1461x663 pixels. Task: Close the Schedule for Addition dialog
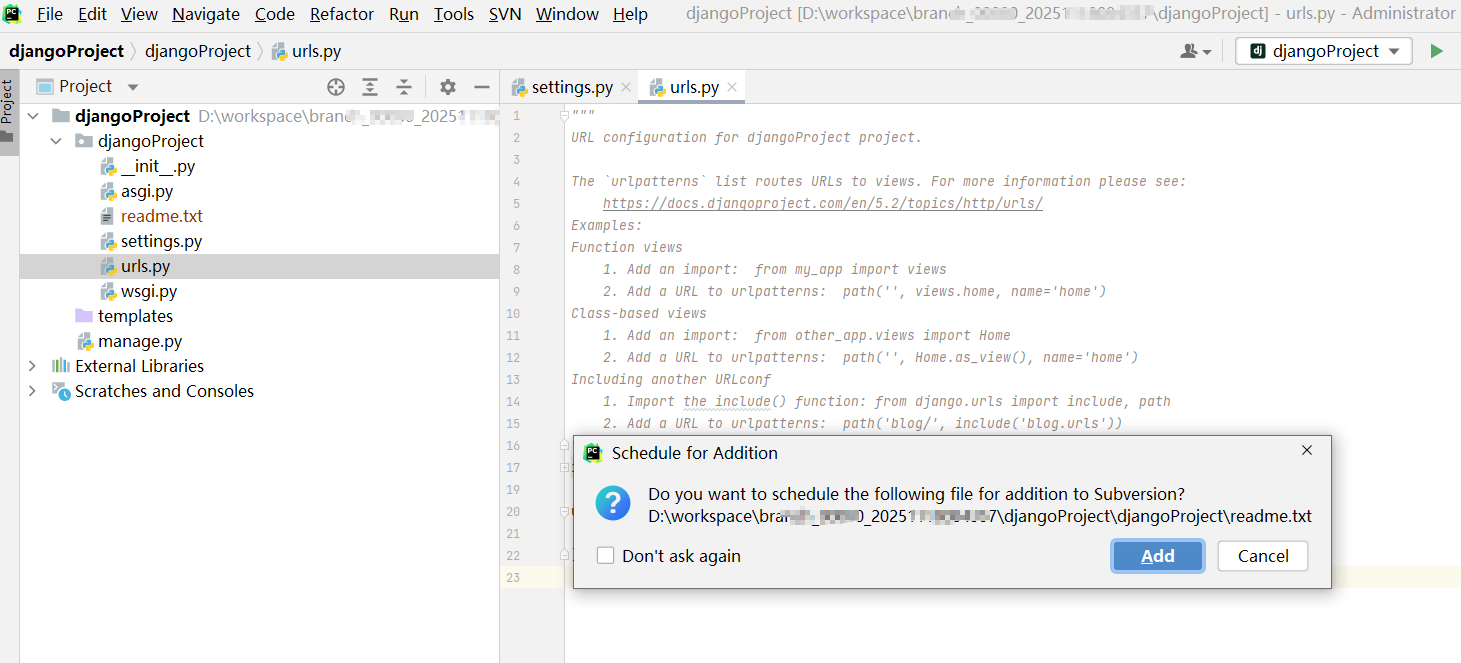[1307, 451]
